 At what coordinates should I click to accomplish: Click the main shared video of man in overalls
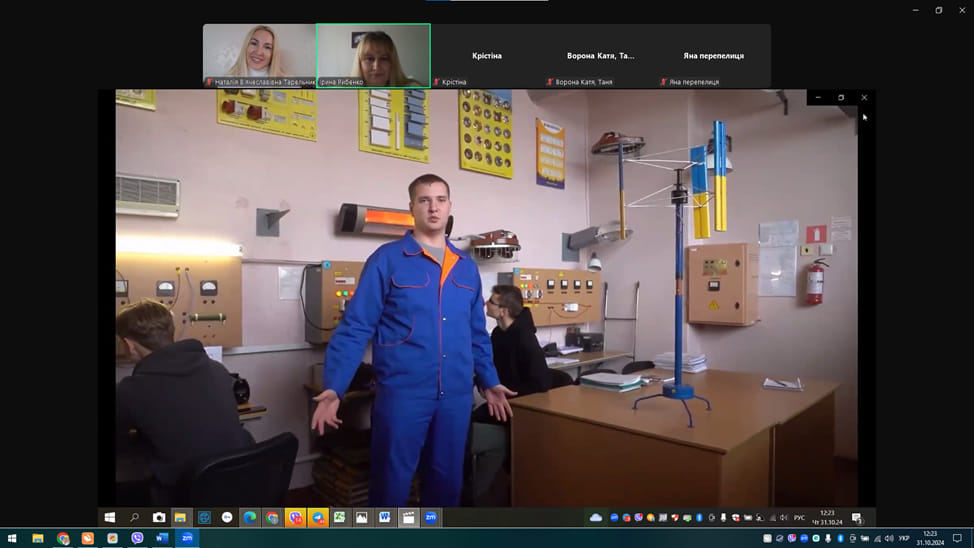(x=486, y=298)
